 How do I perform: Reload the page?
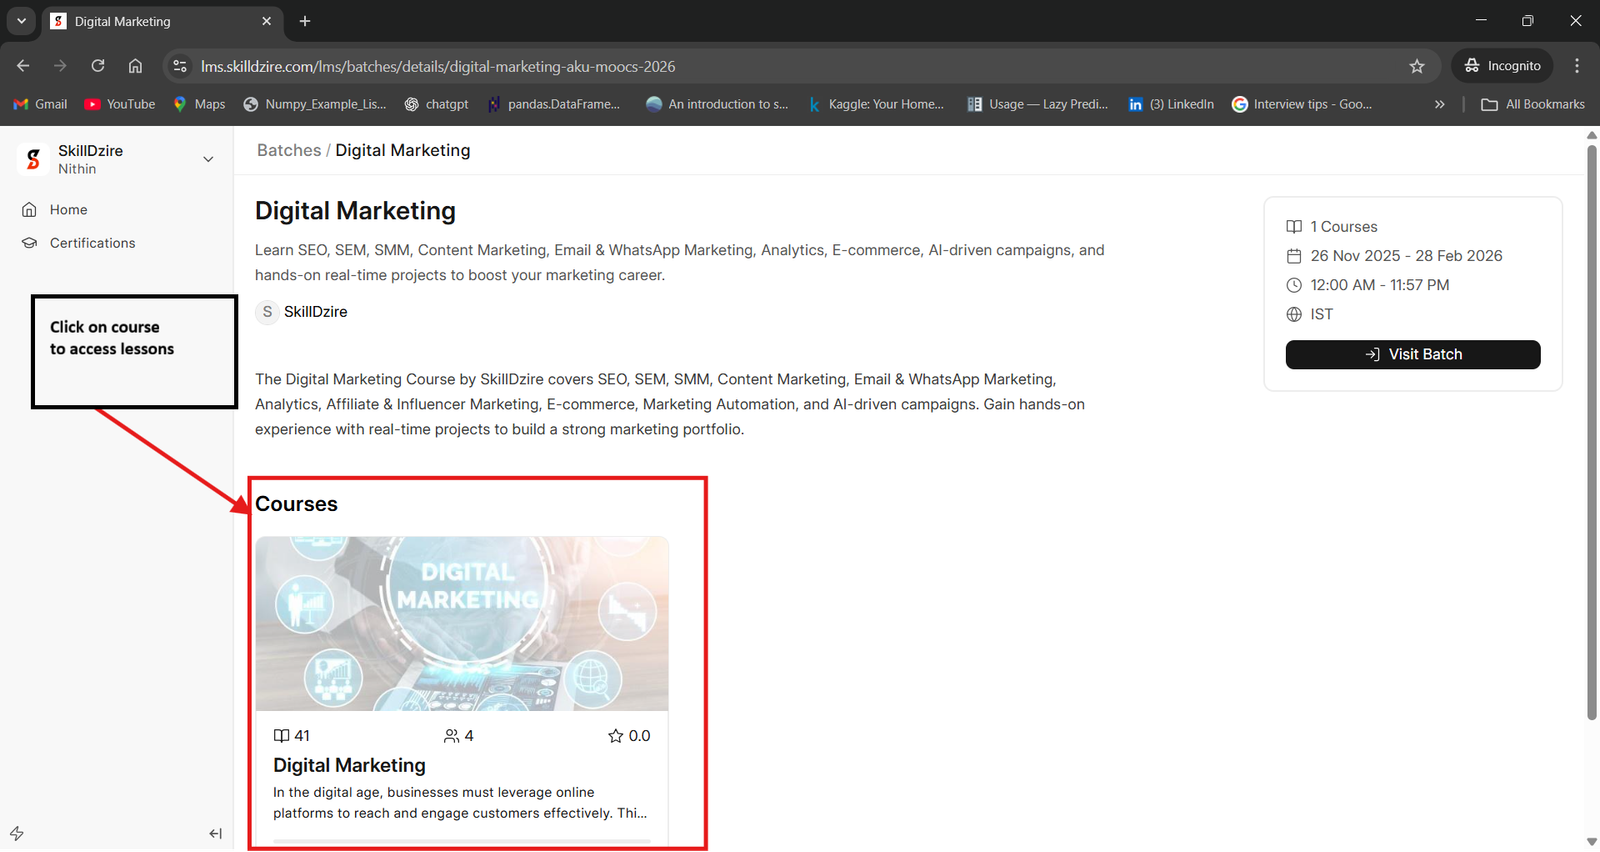click(98, 66)
